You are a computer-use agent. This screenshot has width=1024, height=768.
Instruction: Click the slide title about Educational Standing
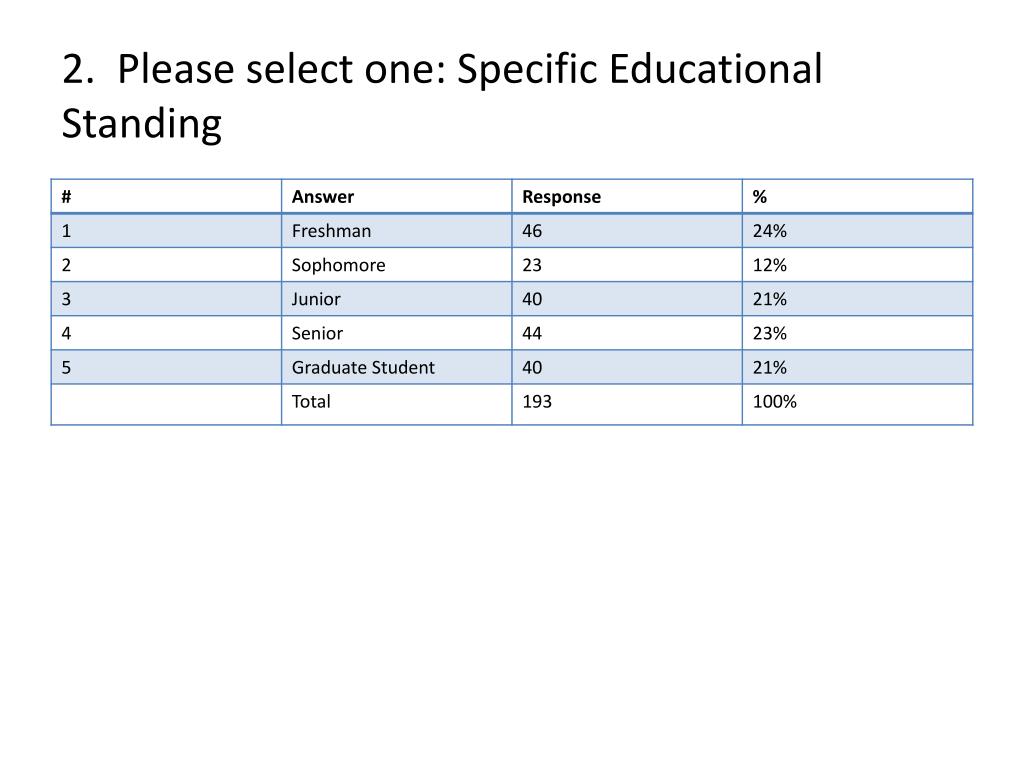coord(442,96)
